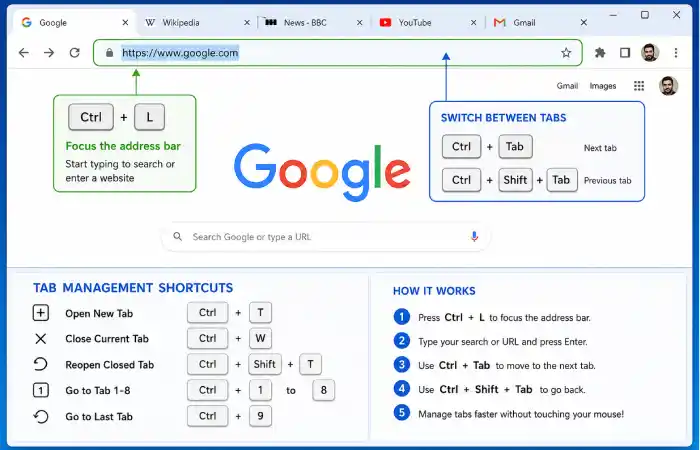
Task: Click the 'Close Current Tab' label
Action: [107, 339]
